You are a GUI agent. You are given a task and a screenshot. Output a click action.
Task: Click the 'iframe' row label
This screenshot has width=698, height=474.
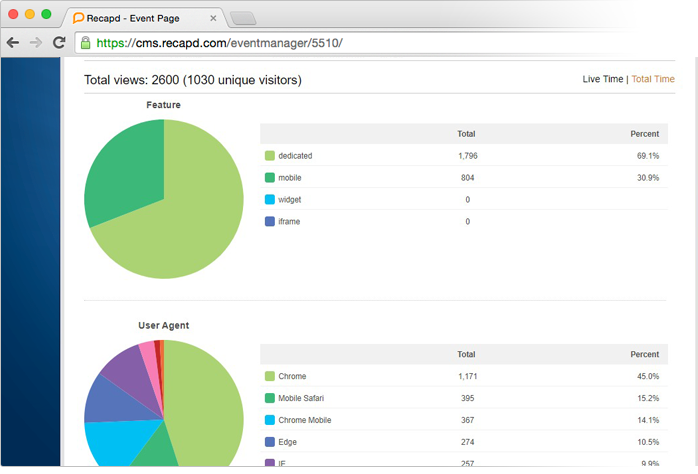(289, 221)
